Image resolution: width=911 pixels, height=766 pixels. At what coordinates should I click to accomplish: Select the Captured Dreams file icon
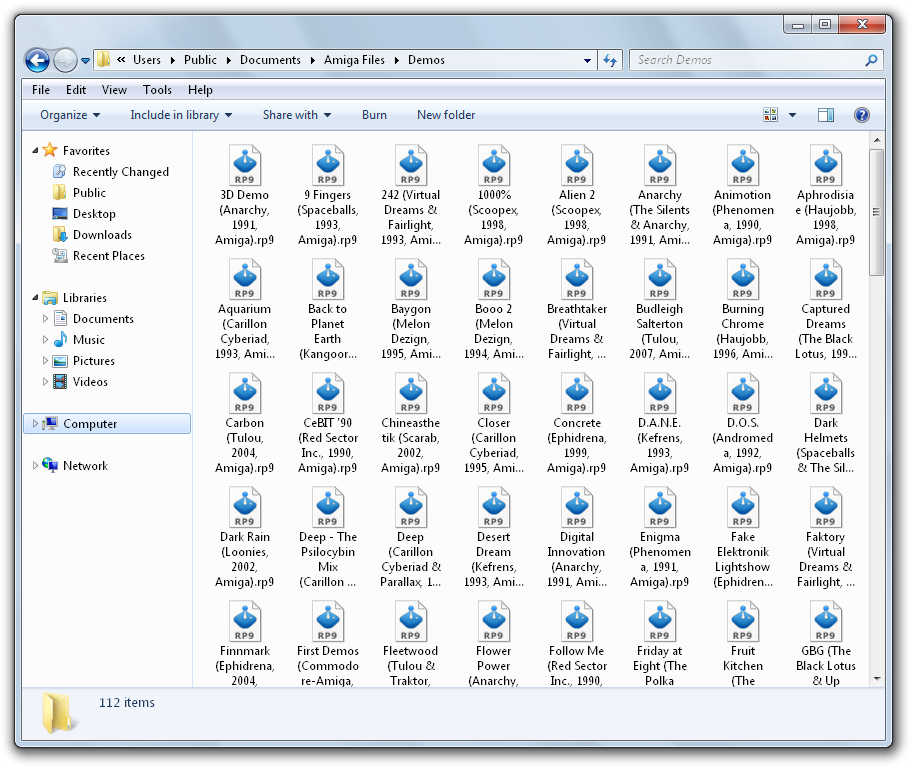pyautogui.click(x=826, y=280)
